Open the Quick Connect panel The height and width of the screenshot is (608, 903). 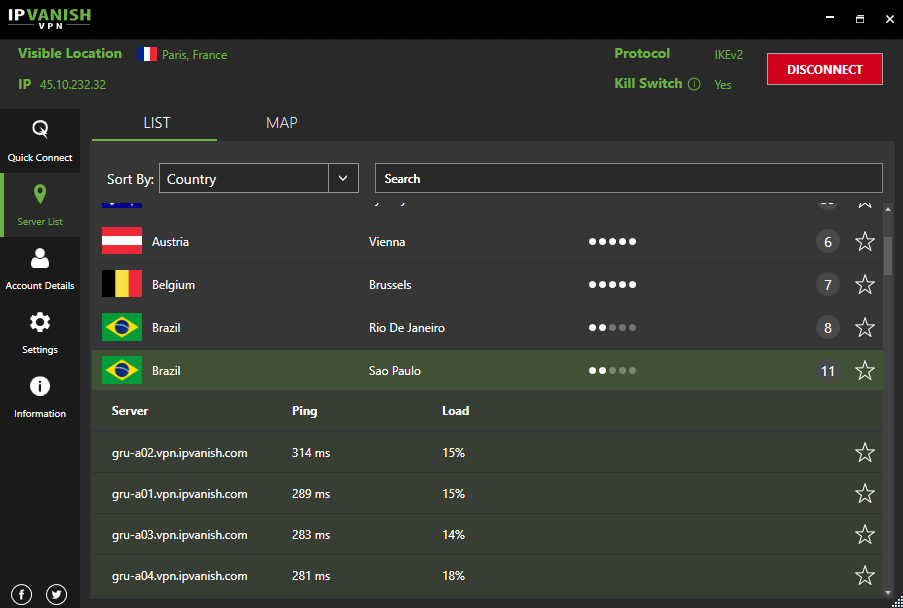[40, 141]
